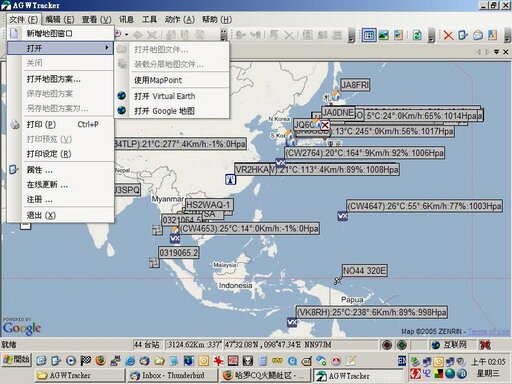
Task: Open 属性 ... from the File menu
Action: [x=61, y=170]
